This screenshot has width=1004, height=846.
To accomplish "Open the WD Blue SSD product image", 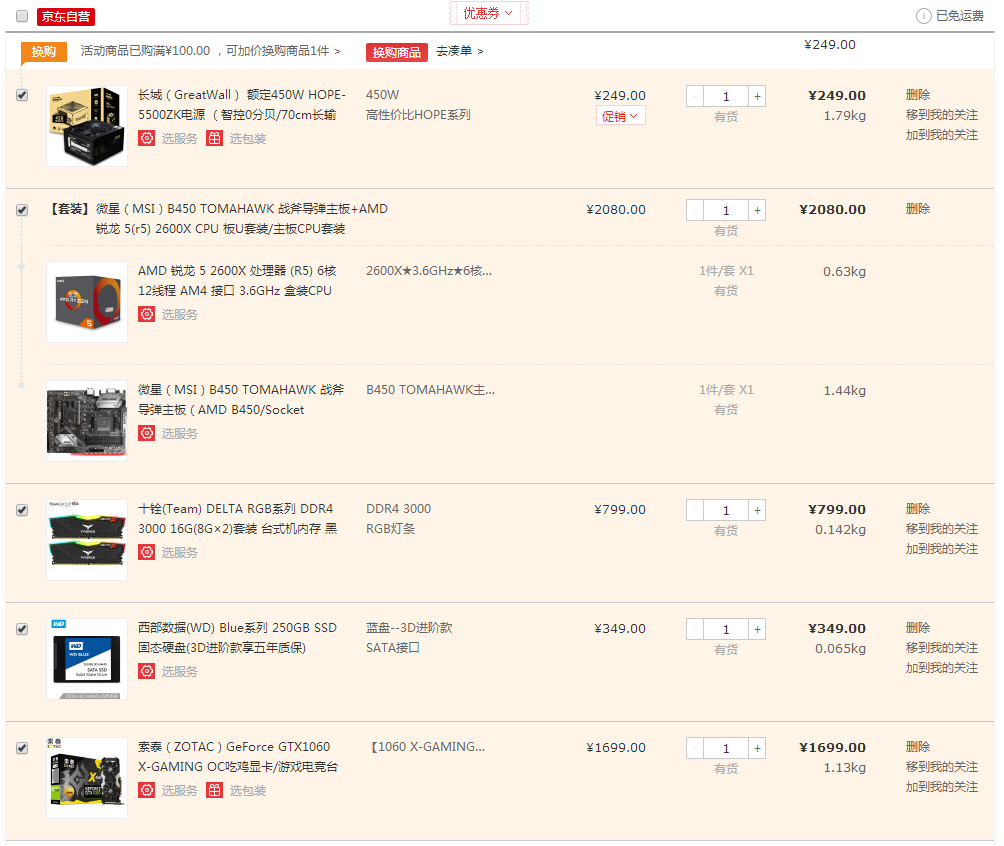I will tap(87, 659).
